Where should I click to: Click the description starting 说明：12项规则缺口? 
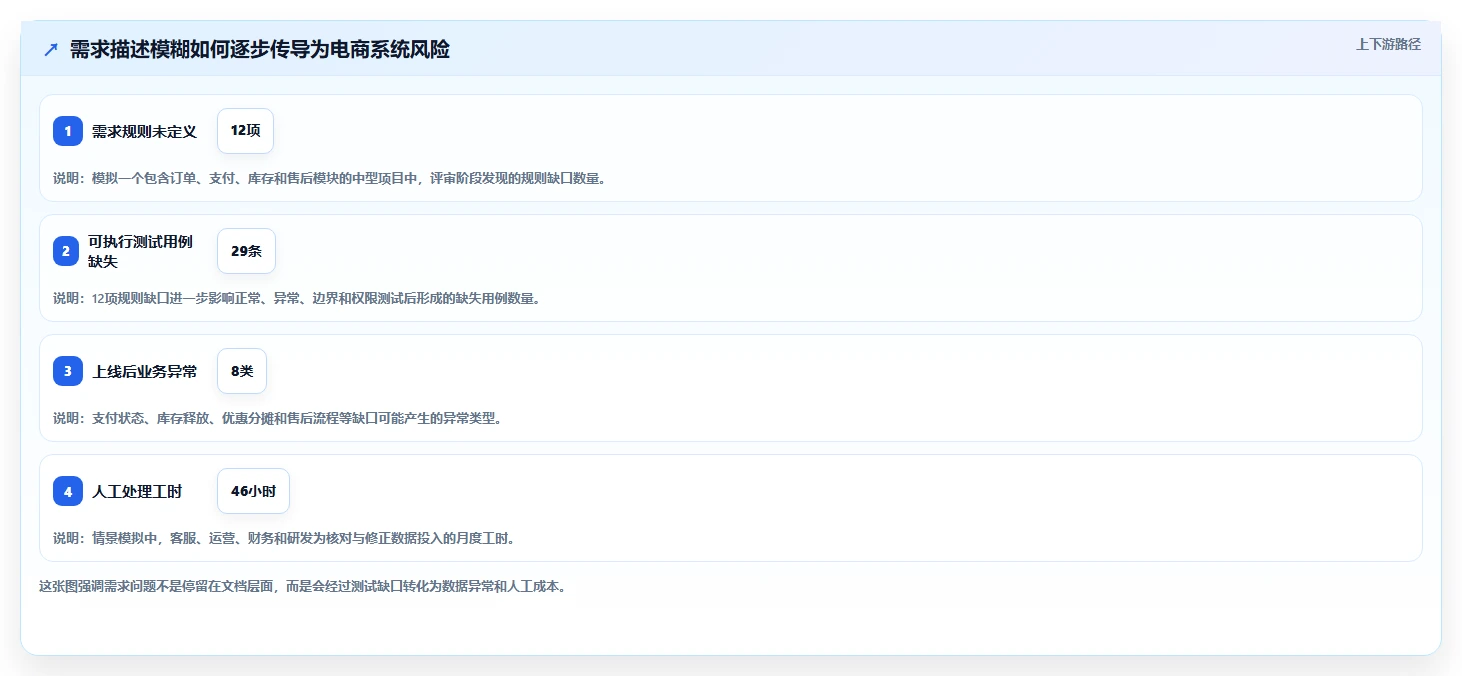click(x=297, y=298)
